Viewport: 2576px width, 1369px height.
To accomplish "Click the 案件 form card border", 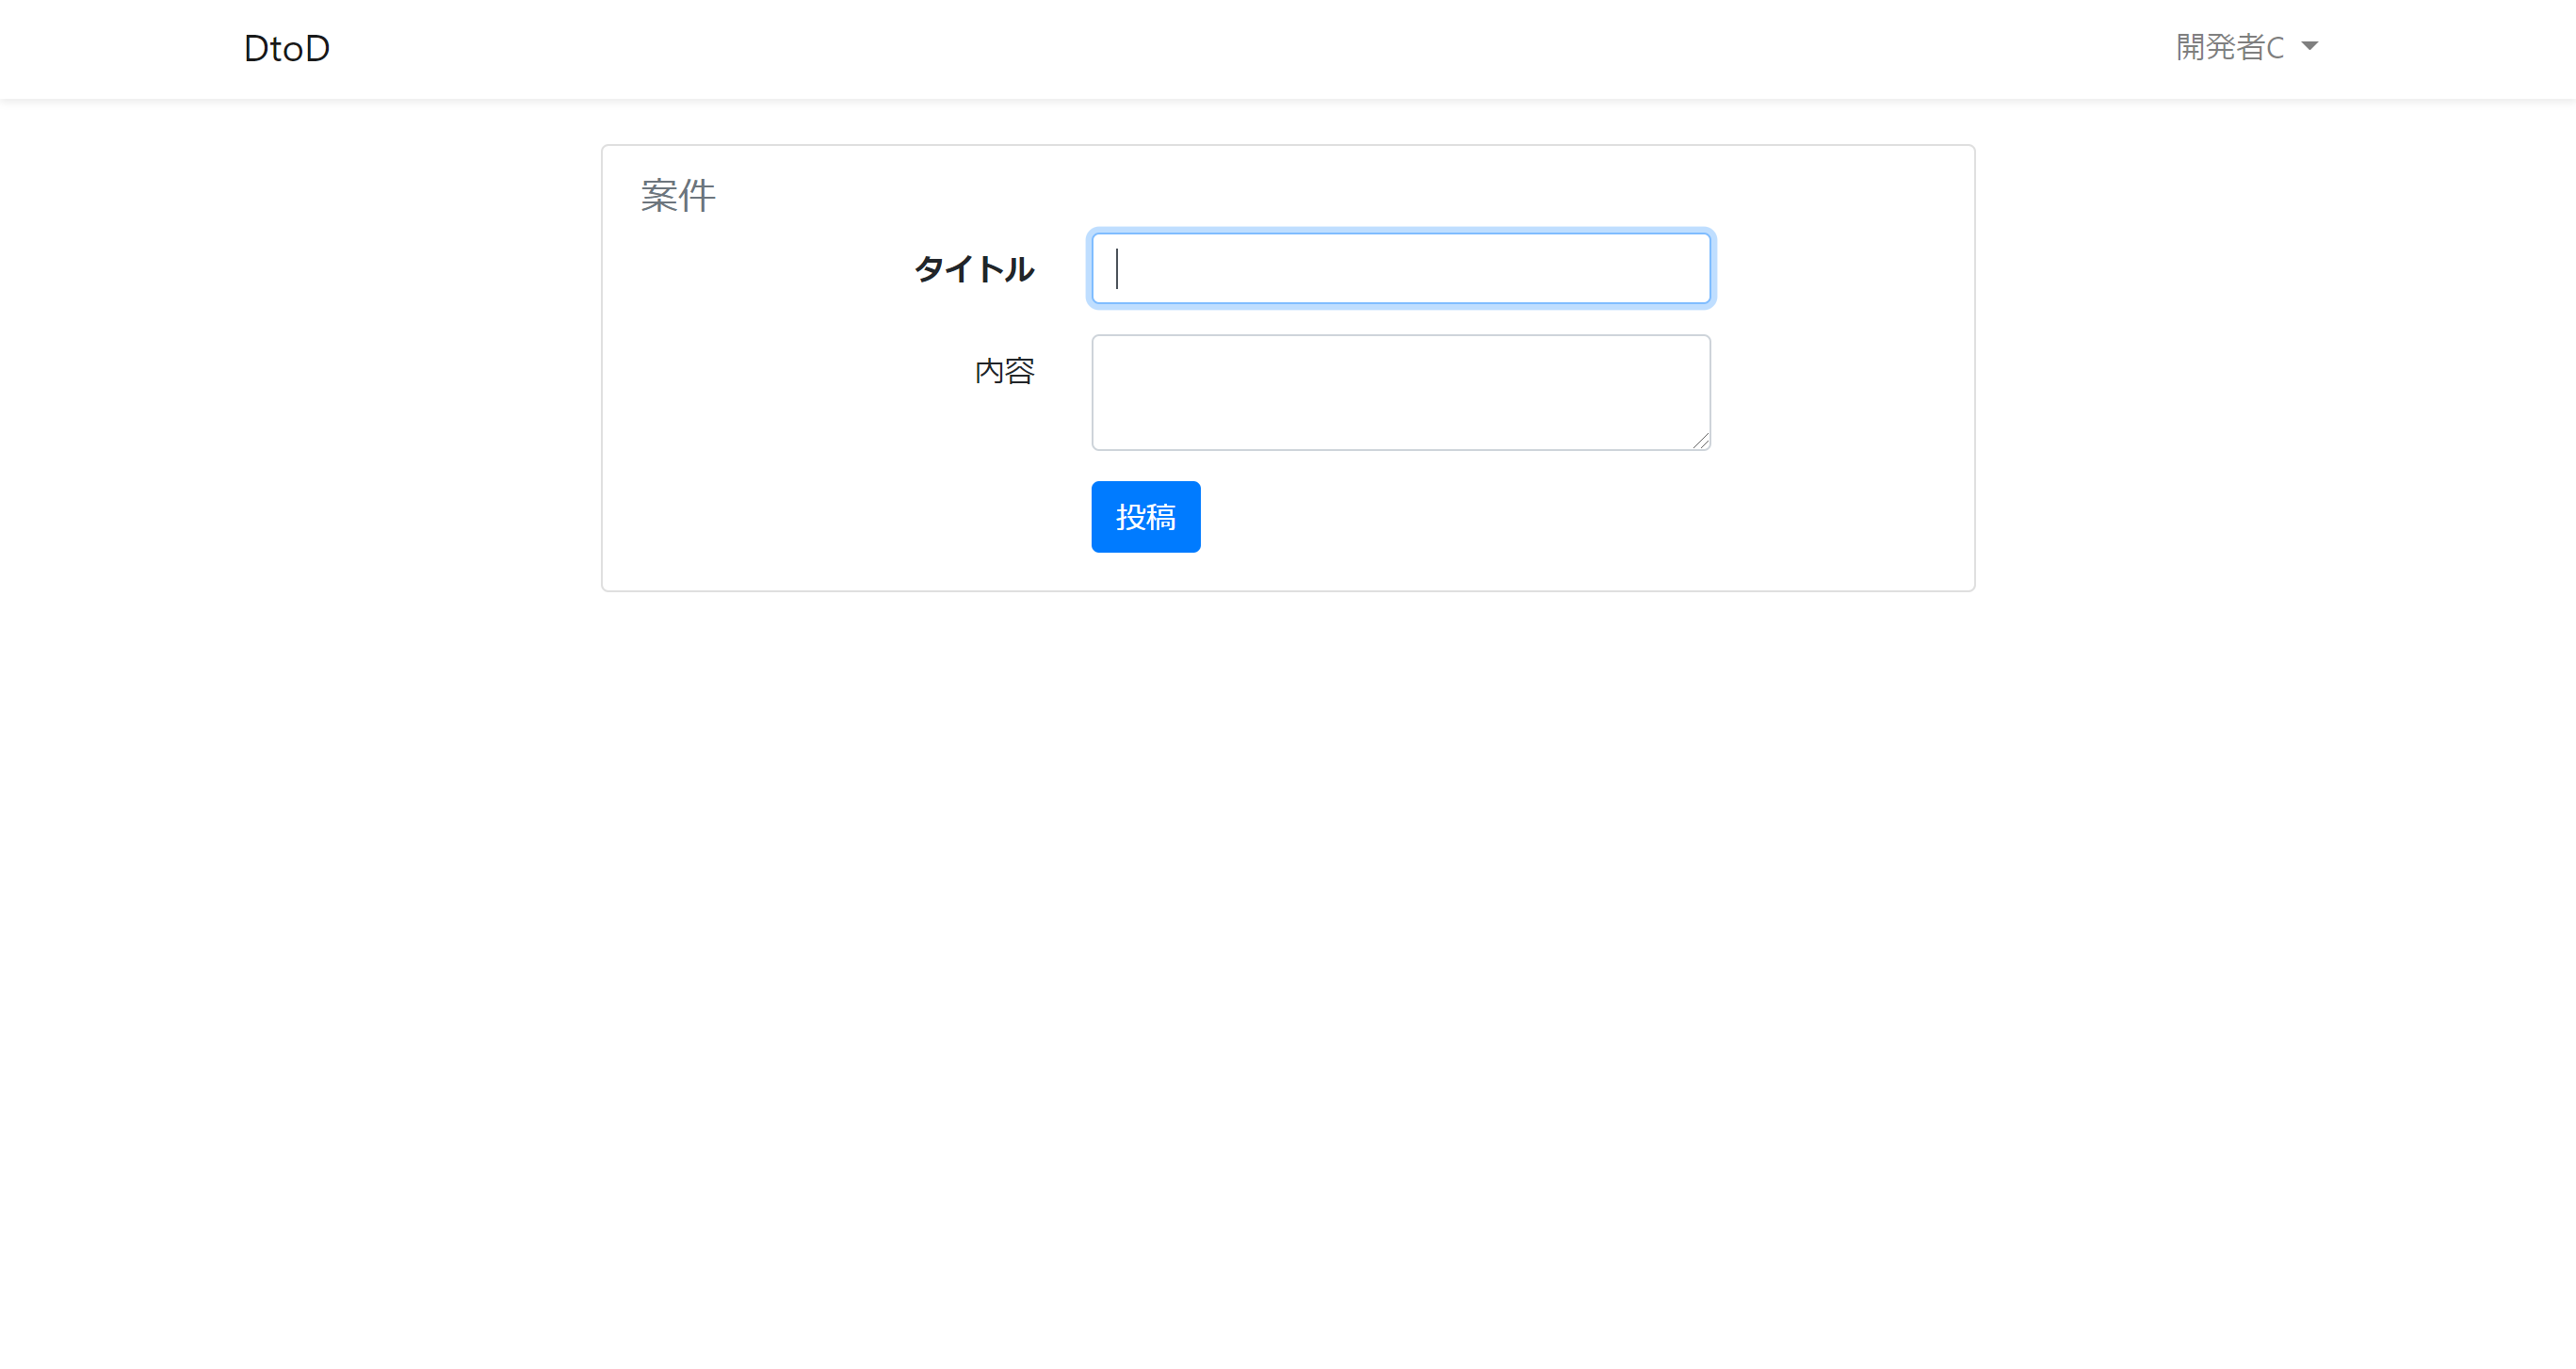I will click(x=1288, y=147).
